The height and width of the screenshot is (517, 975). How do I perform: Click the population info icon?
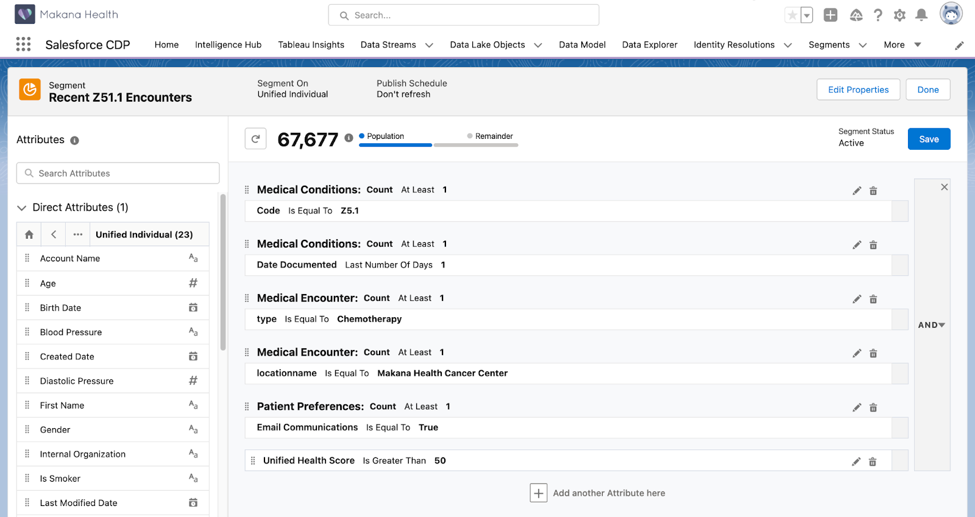point(349,138)
